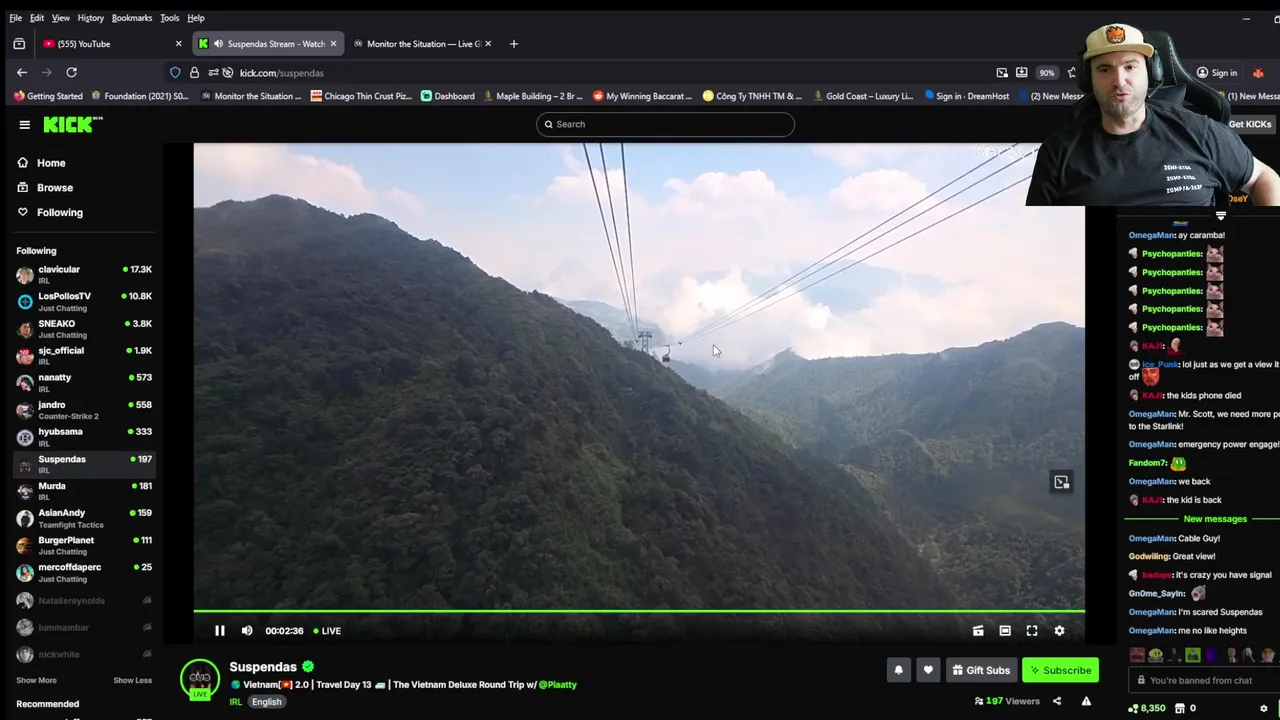Viewport: 1280px width, 720px height.
Task: Click the Gift Subs button
Action: pos(981,670)
